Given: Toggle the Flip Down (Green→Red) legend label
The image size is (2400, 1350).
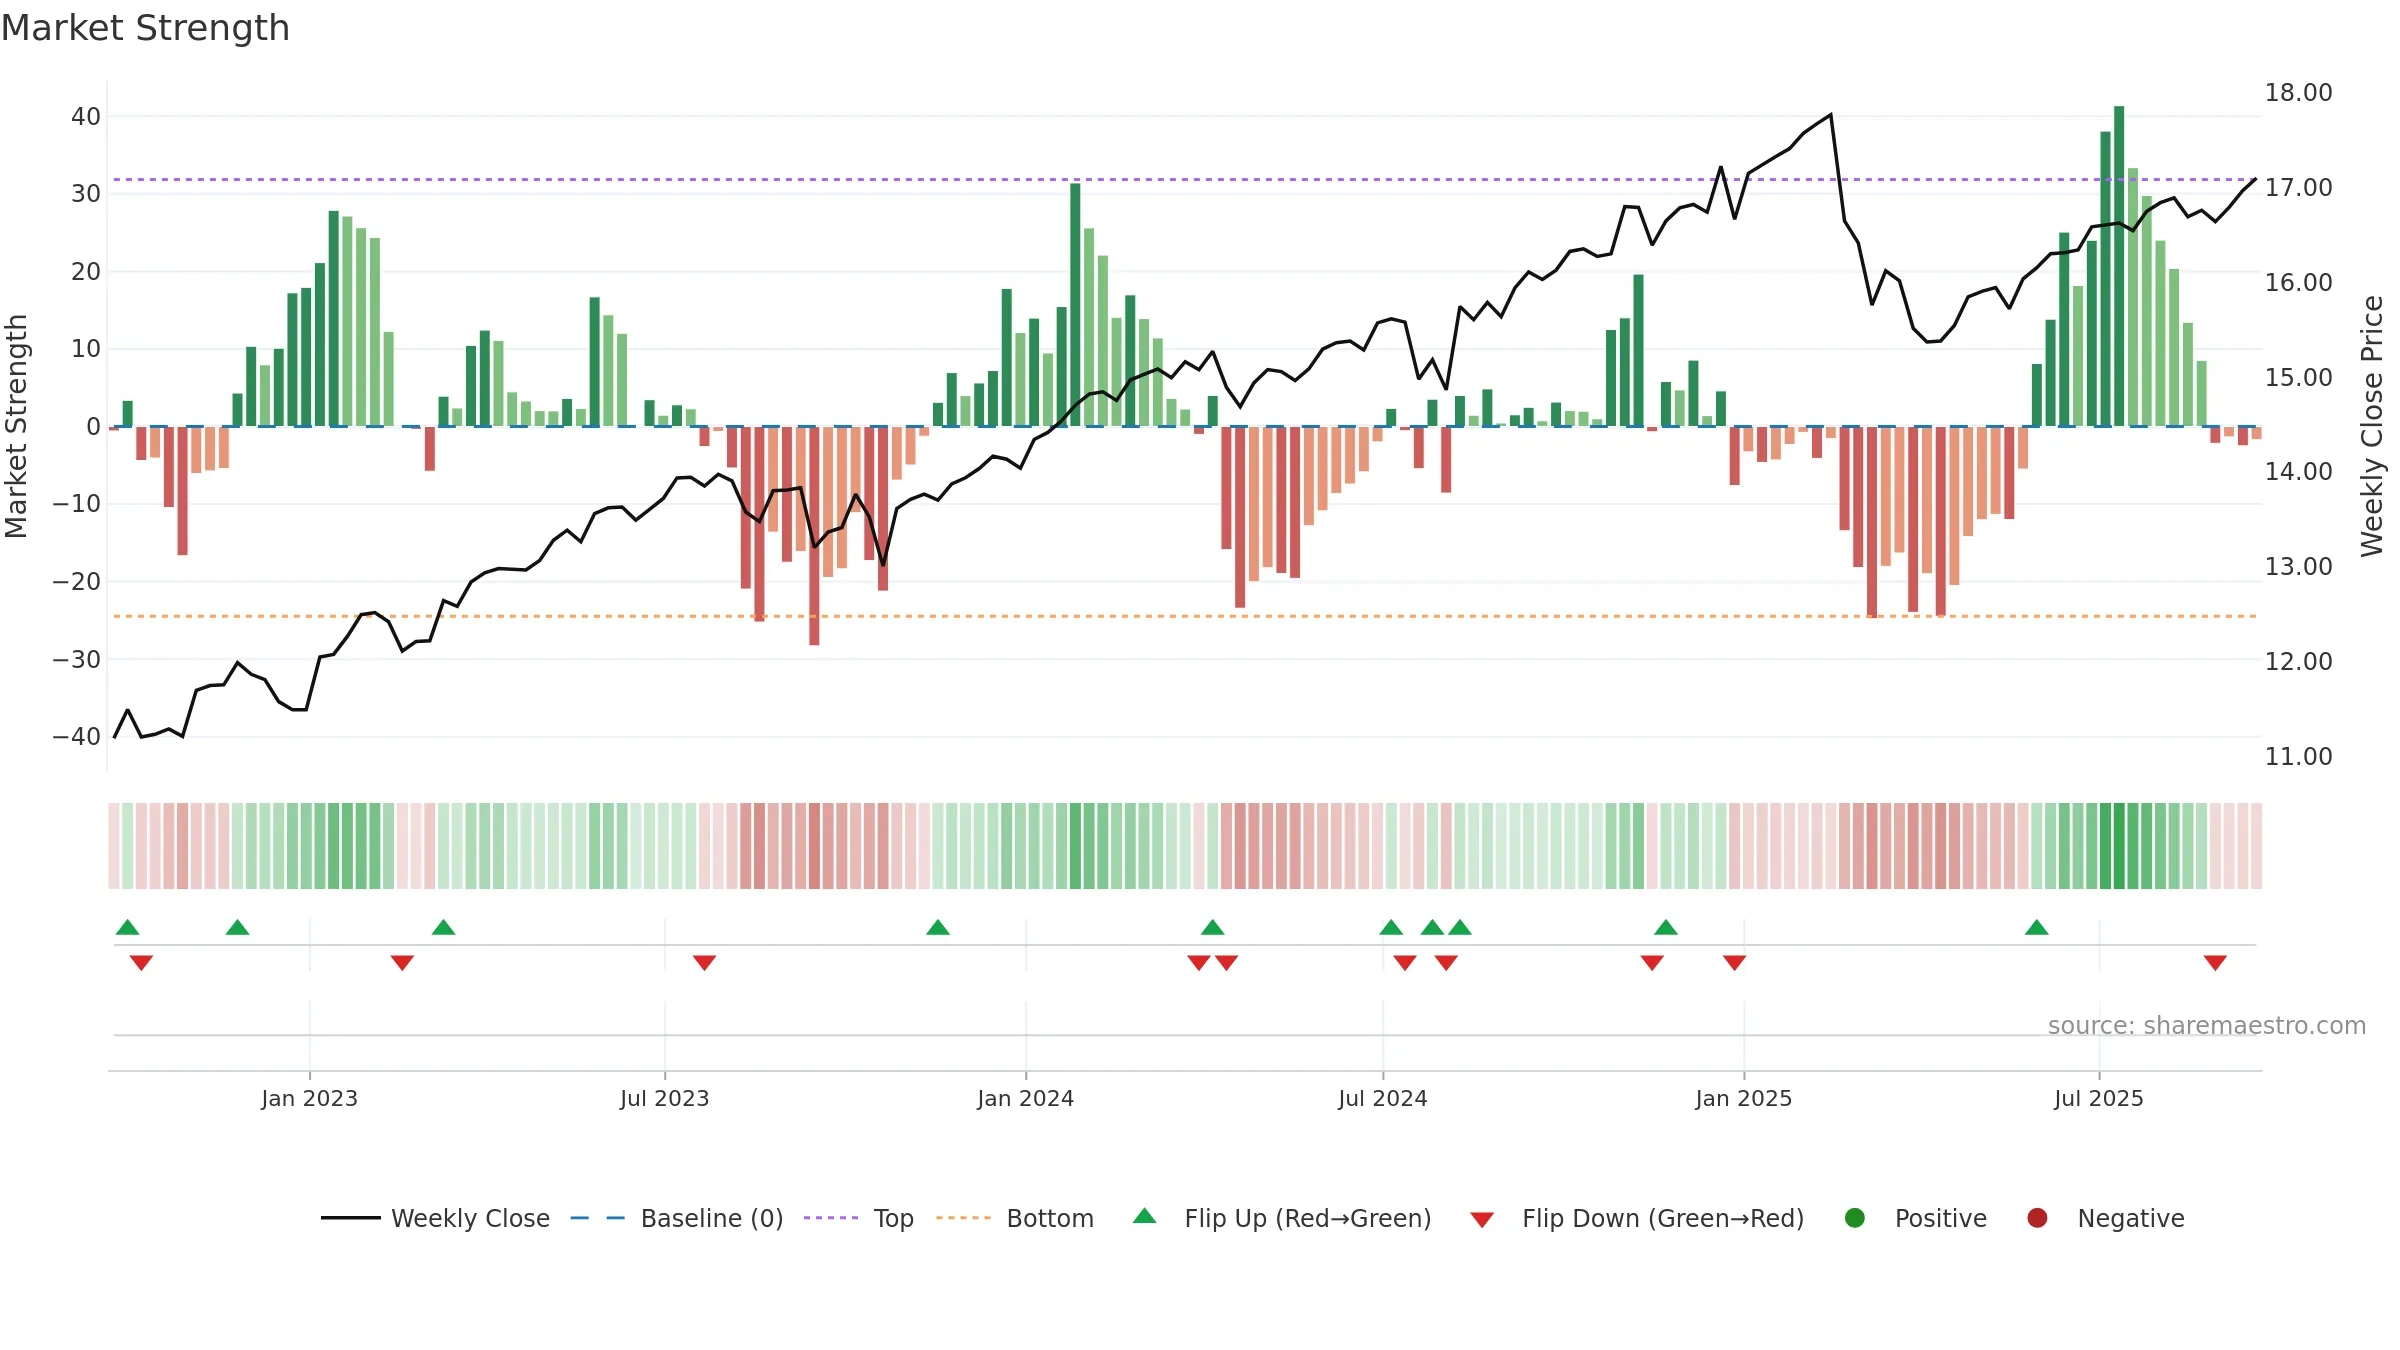Looking at the screenshot, I should (1663, 1218).
